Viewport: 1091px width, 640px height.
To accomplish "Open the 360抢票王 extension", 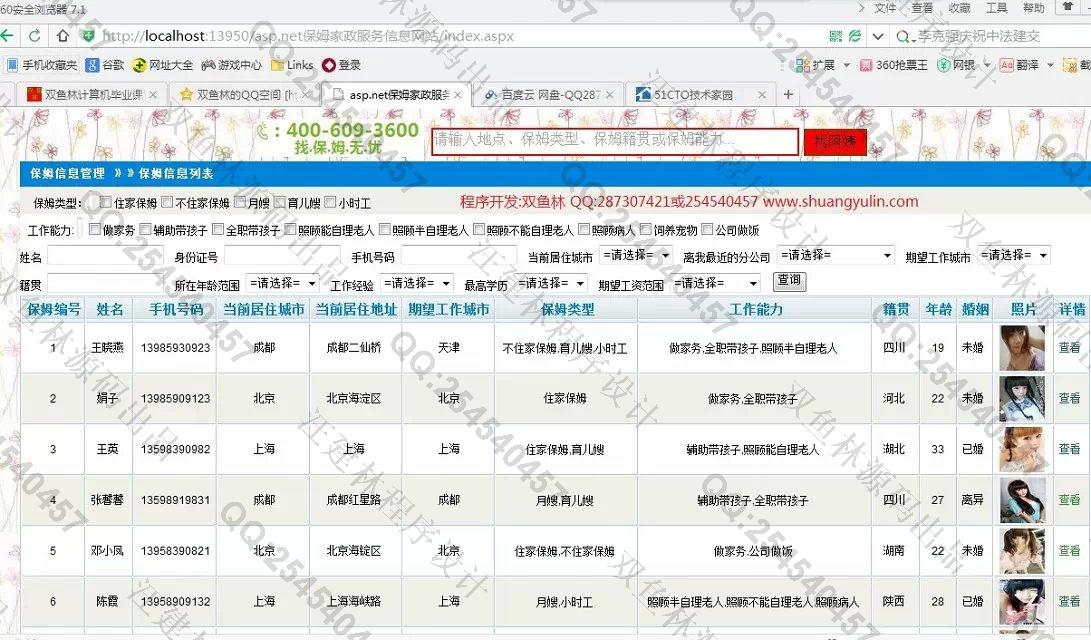I will (893, 65).
